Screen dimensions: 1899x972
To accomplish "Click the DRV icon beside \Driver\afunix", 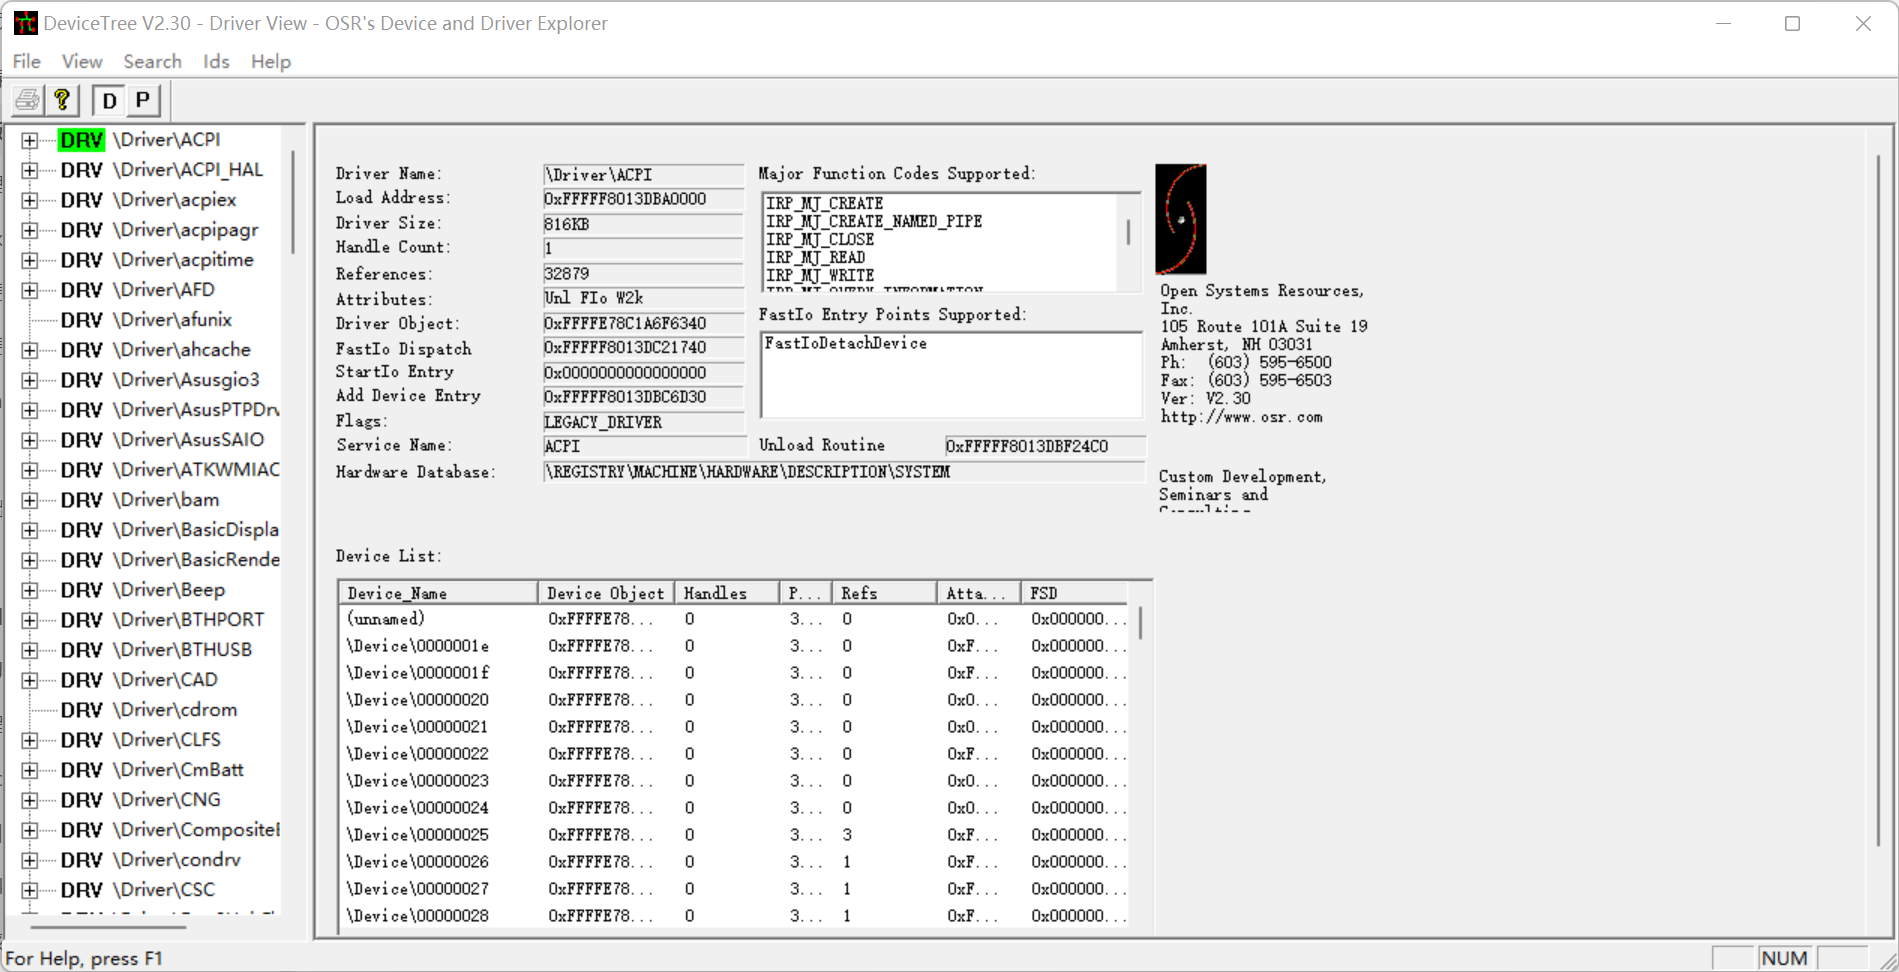I will [x=81, y=320].
